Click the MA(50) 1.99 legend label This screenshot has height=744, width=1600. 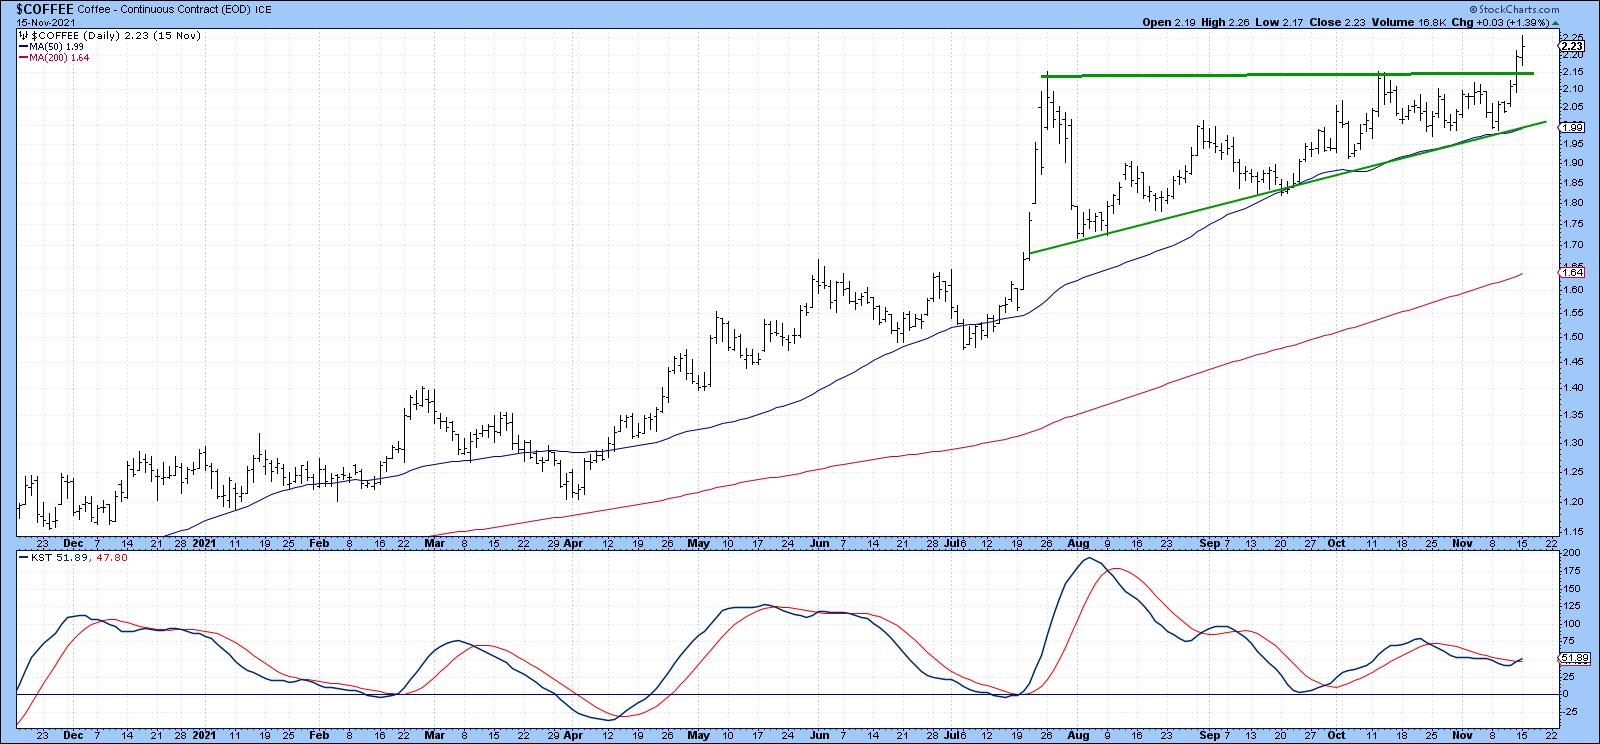58,47
